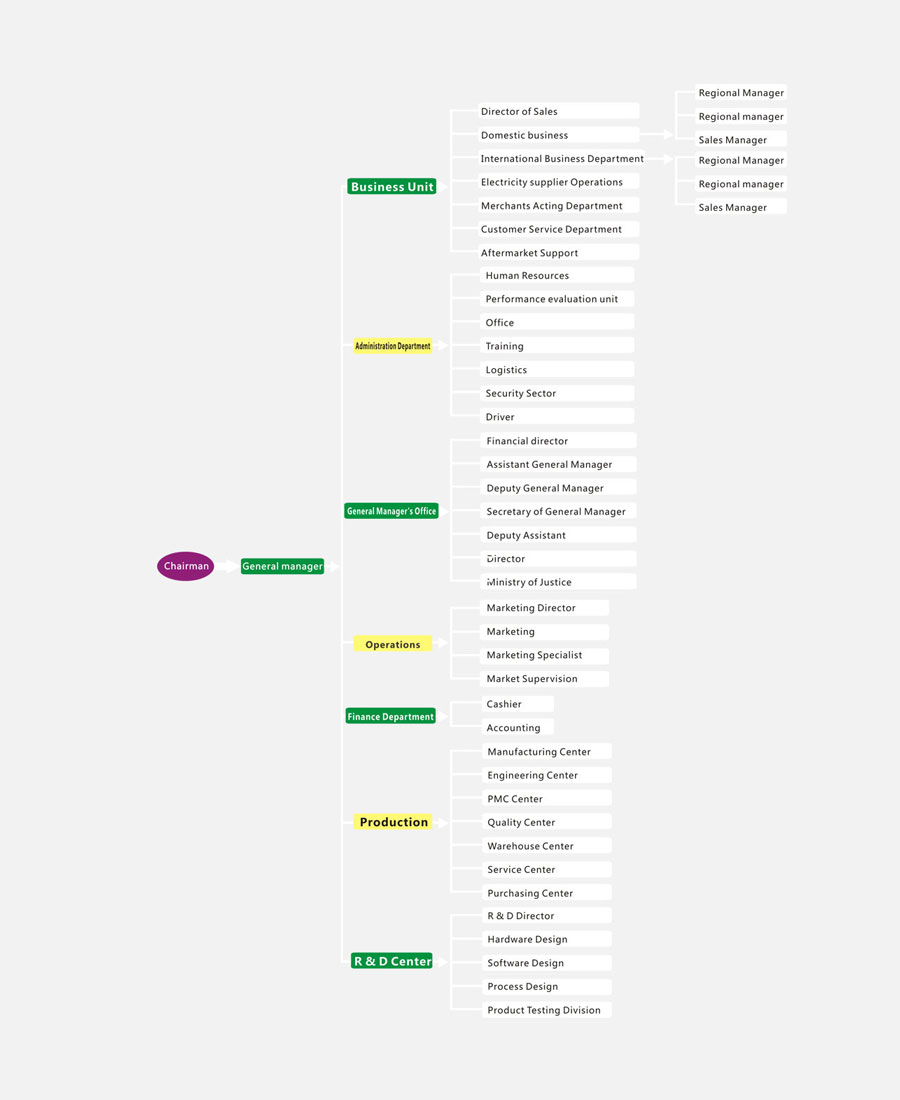Select the yellow Operations node
The height and width of the screenshot is (1100, 900).
coord(392,644)
